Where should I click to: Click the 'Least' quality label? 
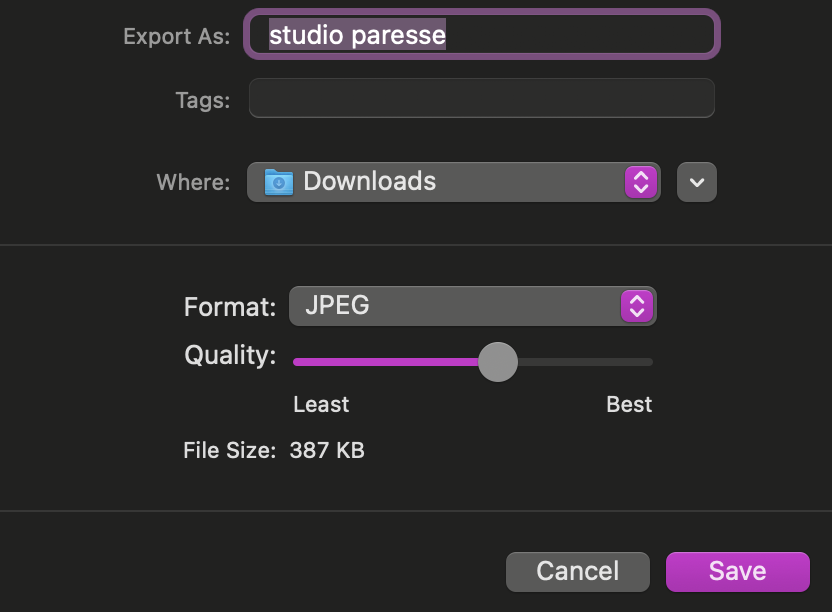321,404
